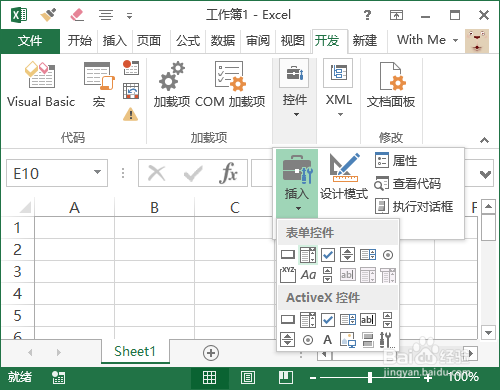Click the lines icon in quick access toolbar
Screen dimensions: 500x390
pos(106,15)
